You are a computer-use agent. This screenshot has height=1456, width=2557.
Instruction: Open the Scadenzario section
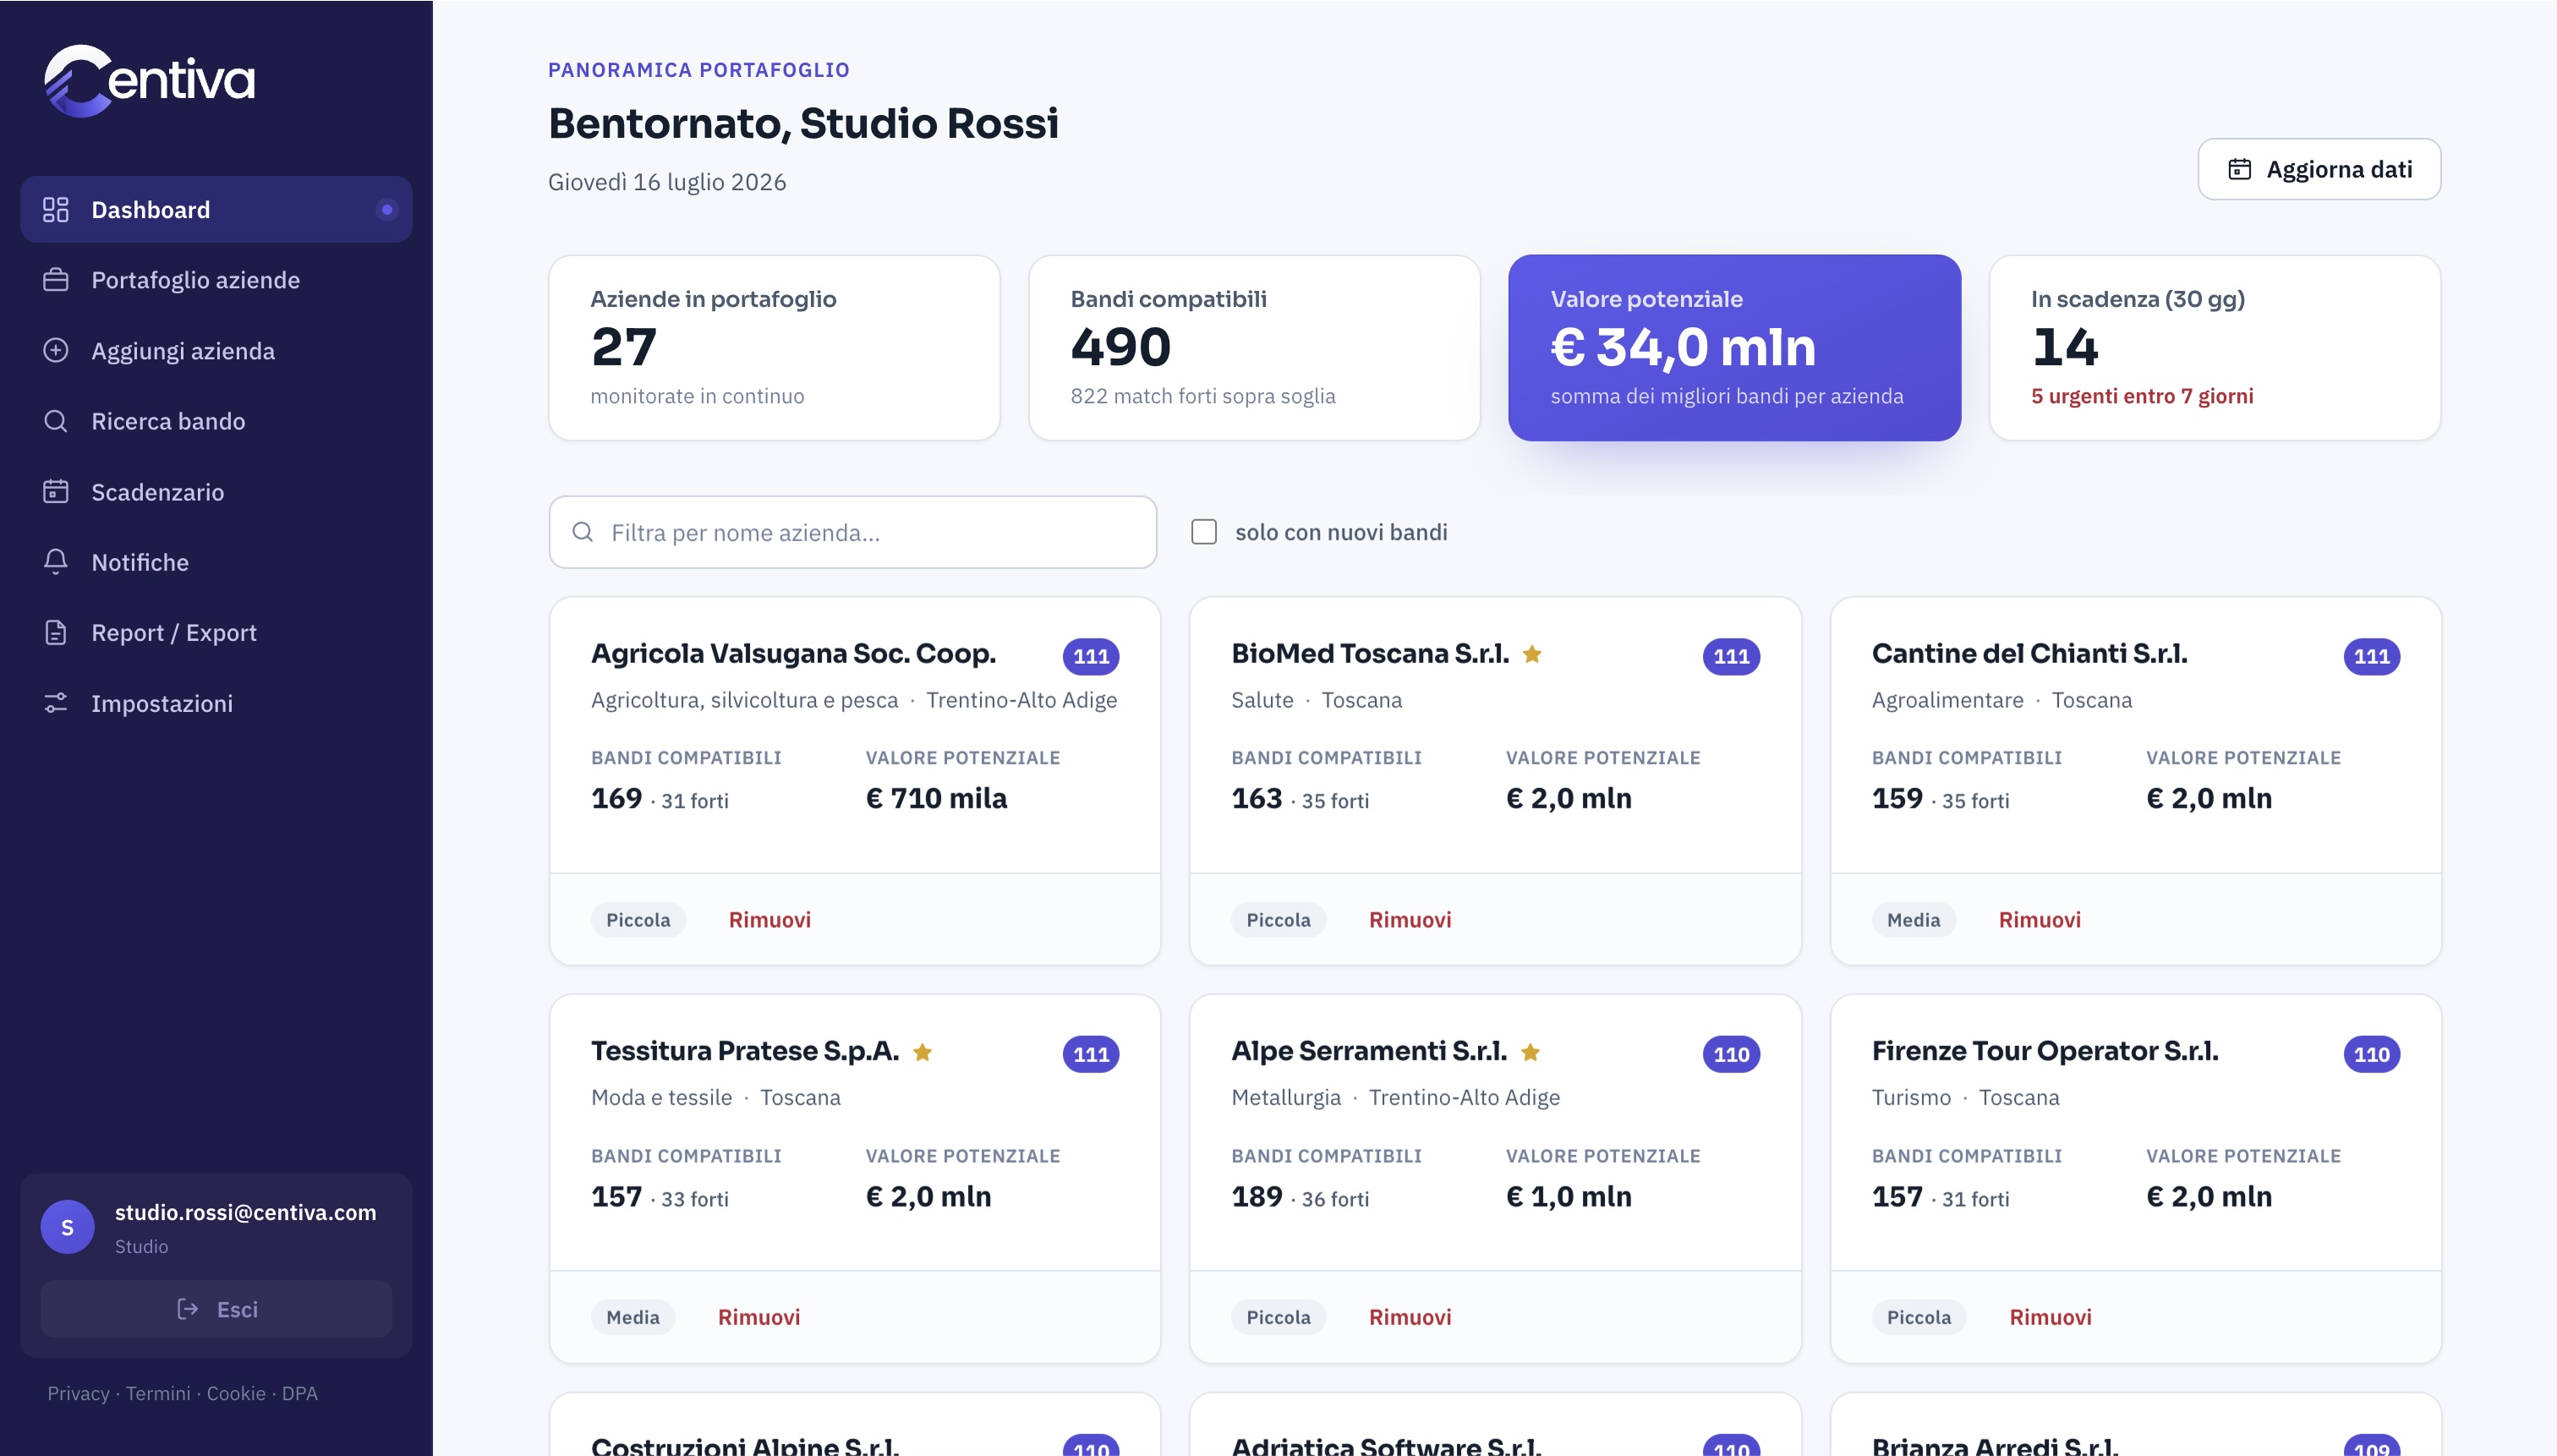216,491
